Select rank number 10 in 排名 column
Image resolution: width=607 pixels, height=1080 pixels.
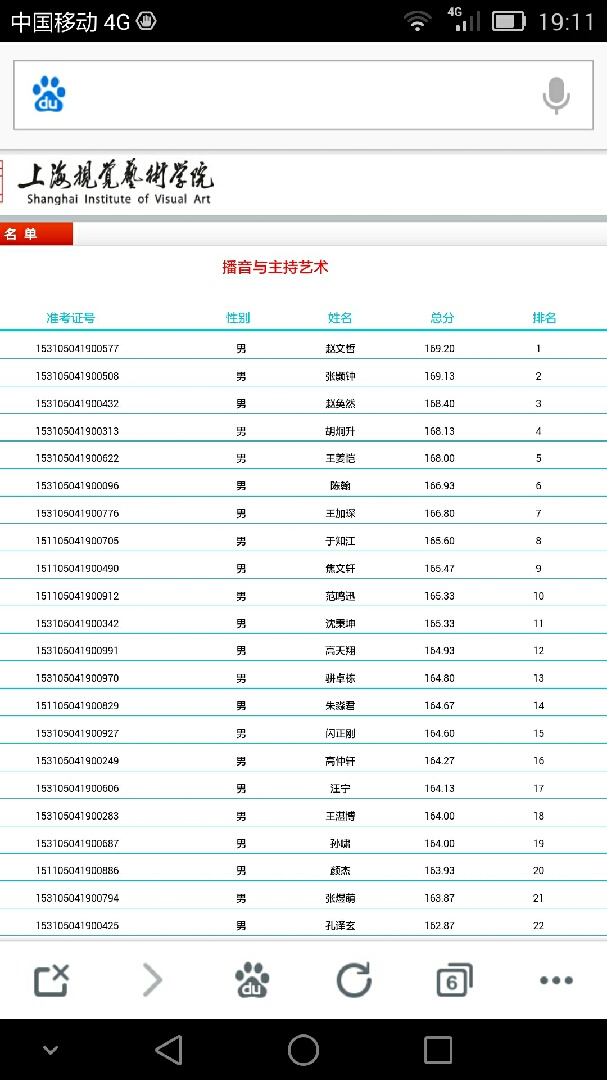click(539, 596)
